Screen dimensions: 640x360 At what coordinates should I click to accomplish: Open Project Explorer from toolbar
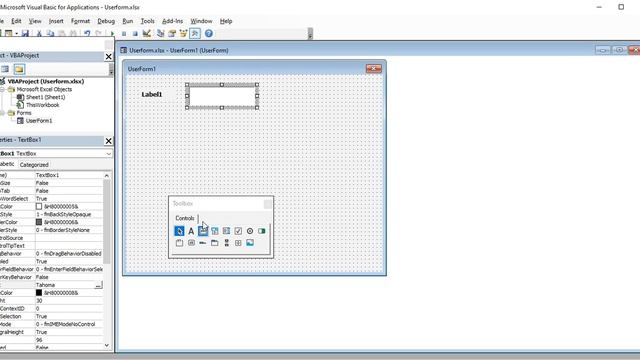[x=160, y=33]
